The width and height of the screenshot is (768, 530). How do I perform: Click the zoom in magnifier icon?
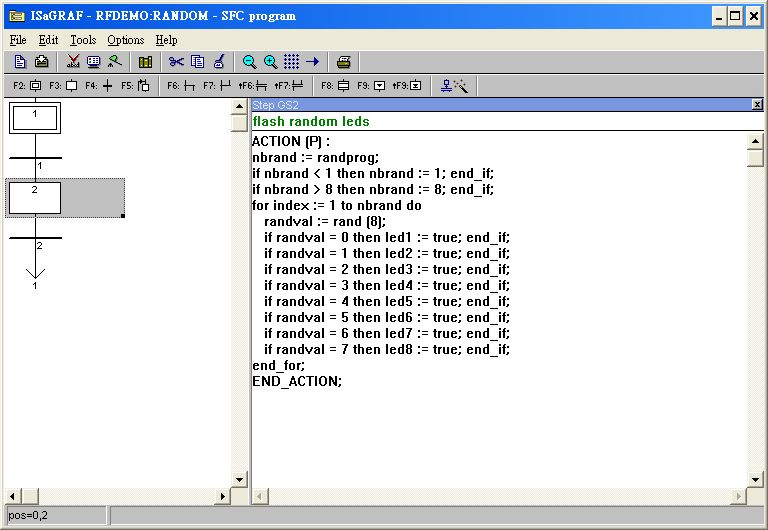[x=270, y=62]
